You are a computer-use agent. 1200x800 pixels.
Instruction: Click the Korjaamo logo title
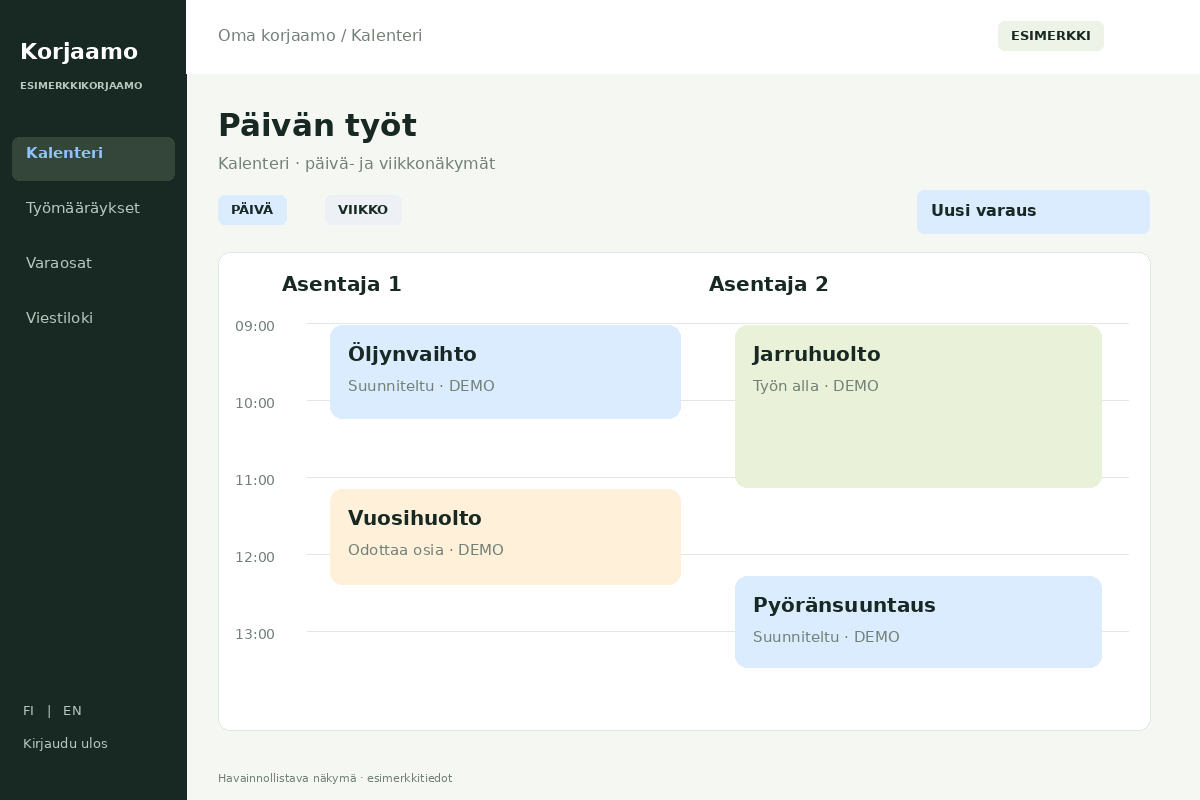(79, 52)
